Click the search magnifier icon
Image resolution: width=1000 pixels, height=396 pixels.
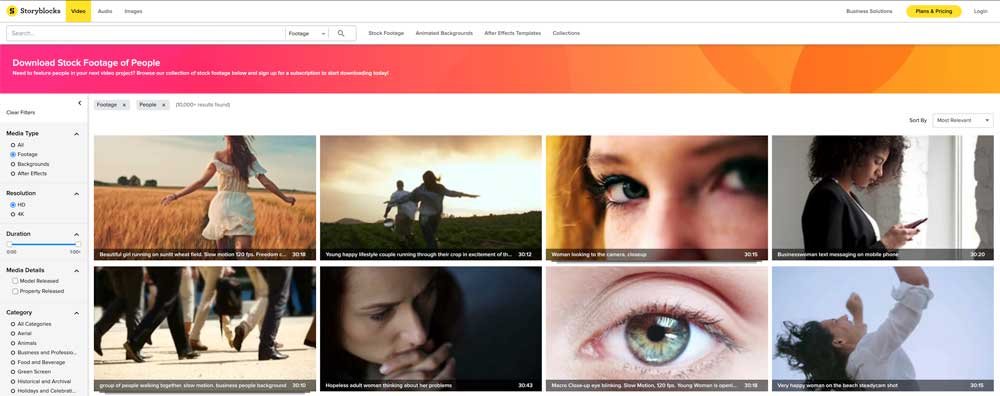(341, 33)
